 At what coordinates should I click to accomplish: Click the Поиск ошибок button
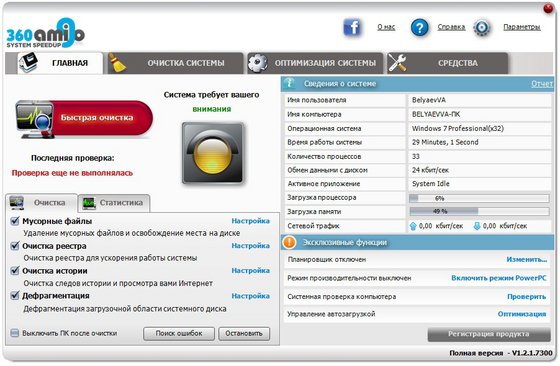179,334
